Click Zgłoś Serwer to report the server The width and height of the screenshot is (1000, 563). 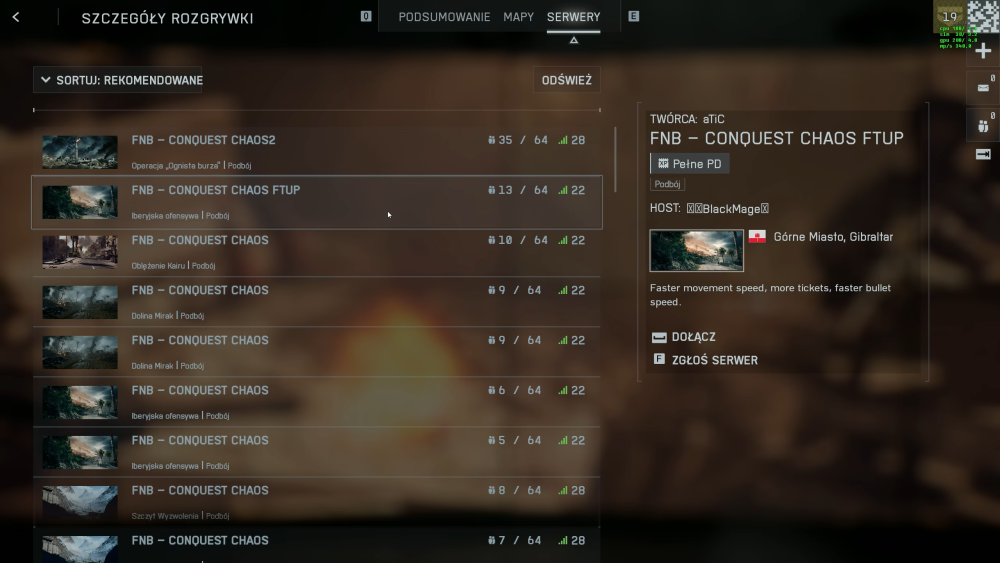click(705, 360)
